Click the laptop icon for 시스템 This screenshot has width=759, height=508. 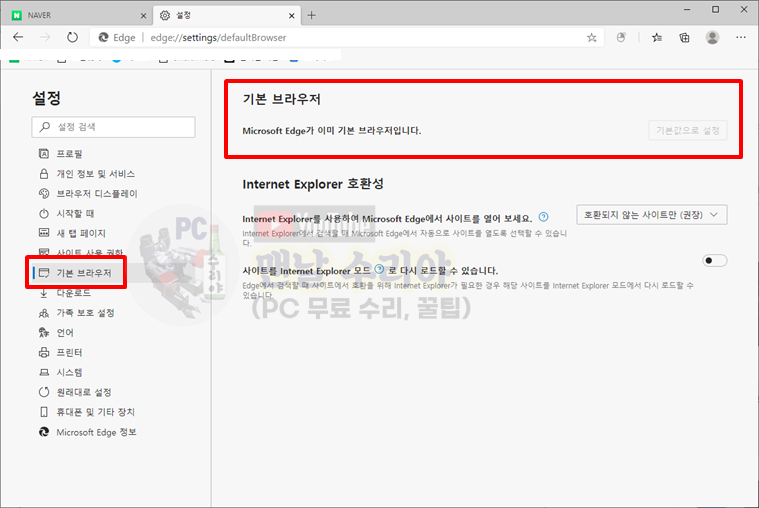click(44, 372)
